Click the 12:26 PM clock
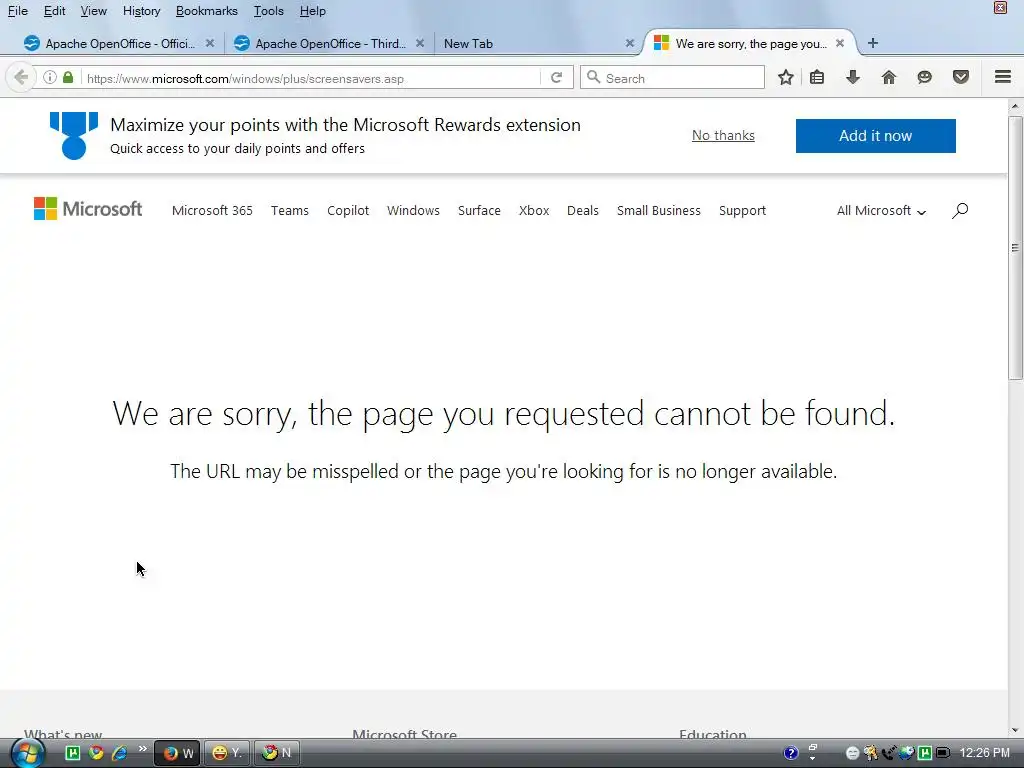Screen dimensions: 1024x768 point(984,753)
